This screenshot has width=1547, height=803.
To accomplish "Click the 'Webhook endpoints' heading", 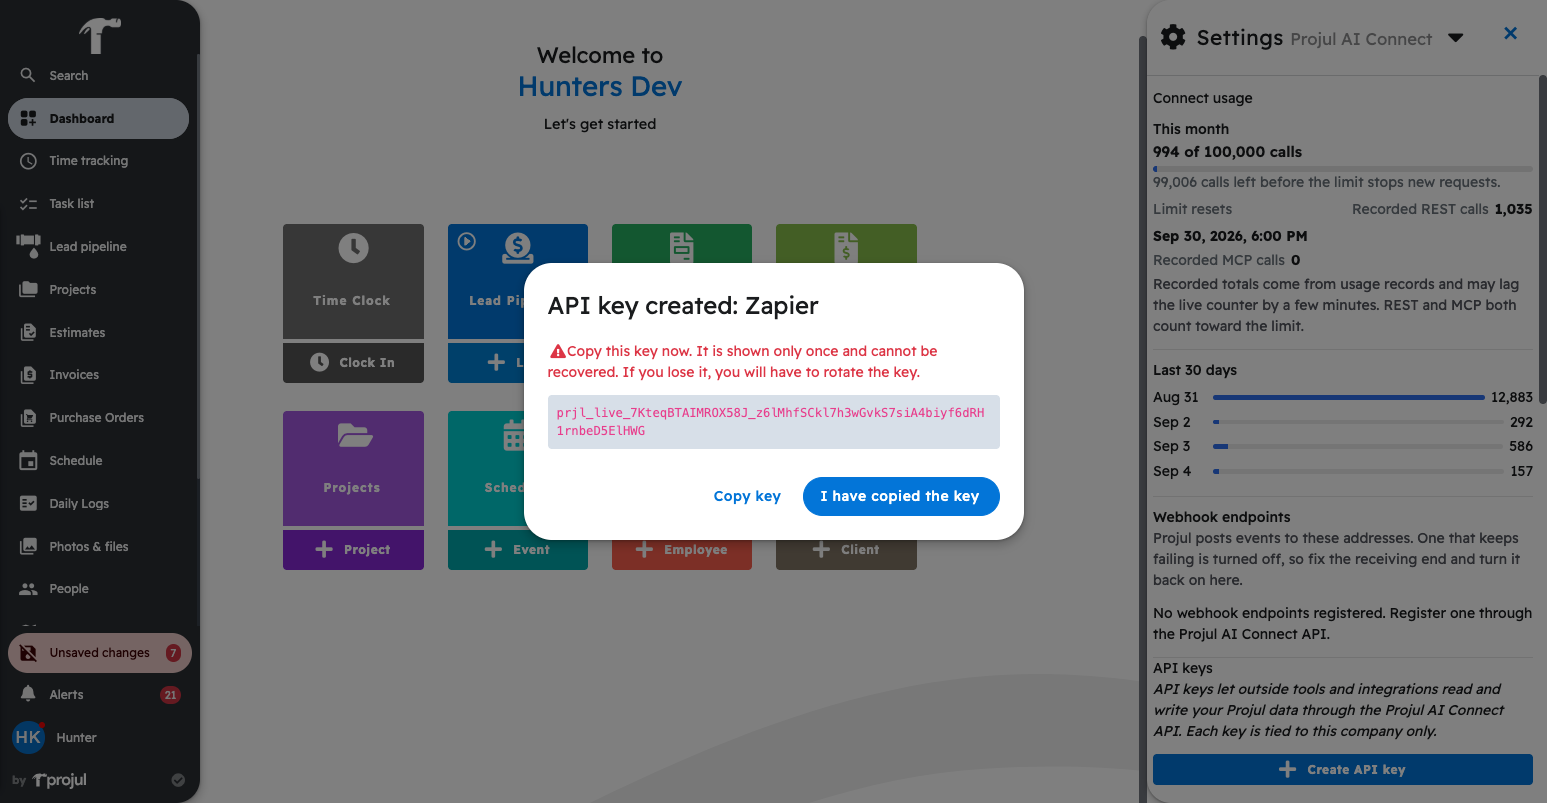I will (x=1222, y=517).
